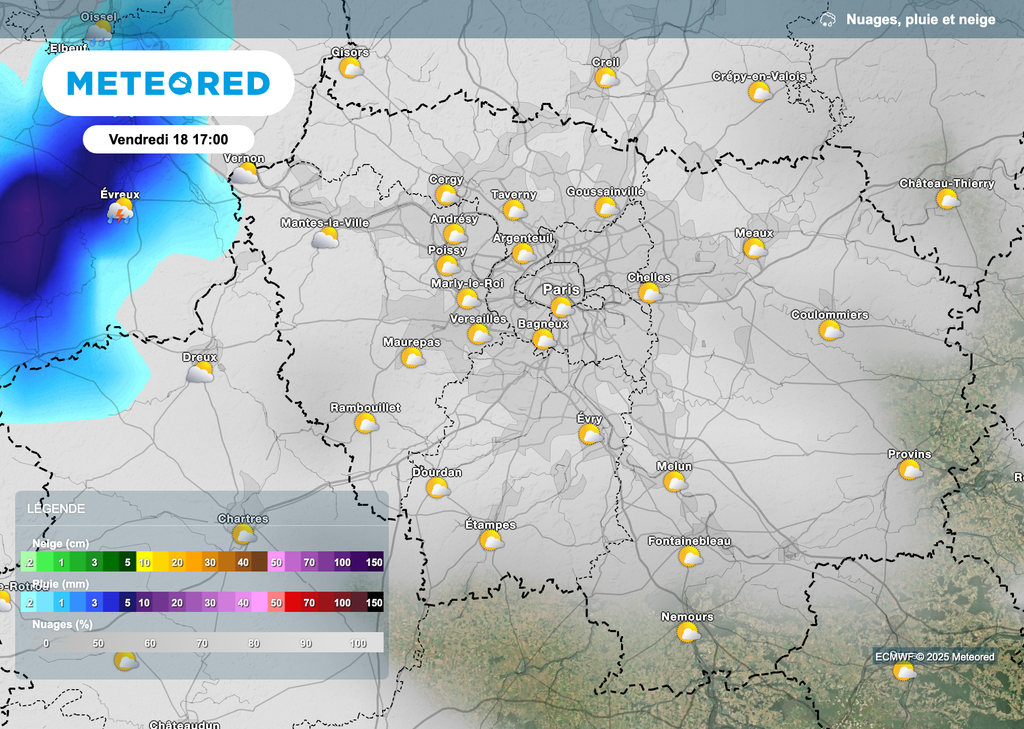
Task: Open the Fontainebleau weather icon
Action: (689, 557)
